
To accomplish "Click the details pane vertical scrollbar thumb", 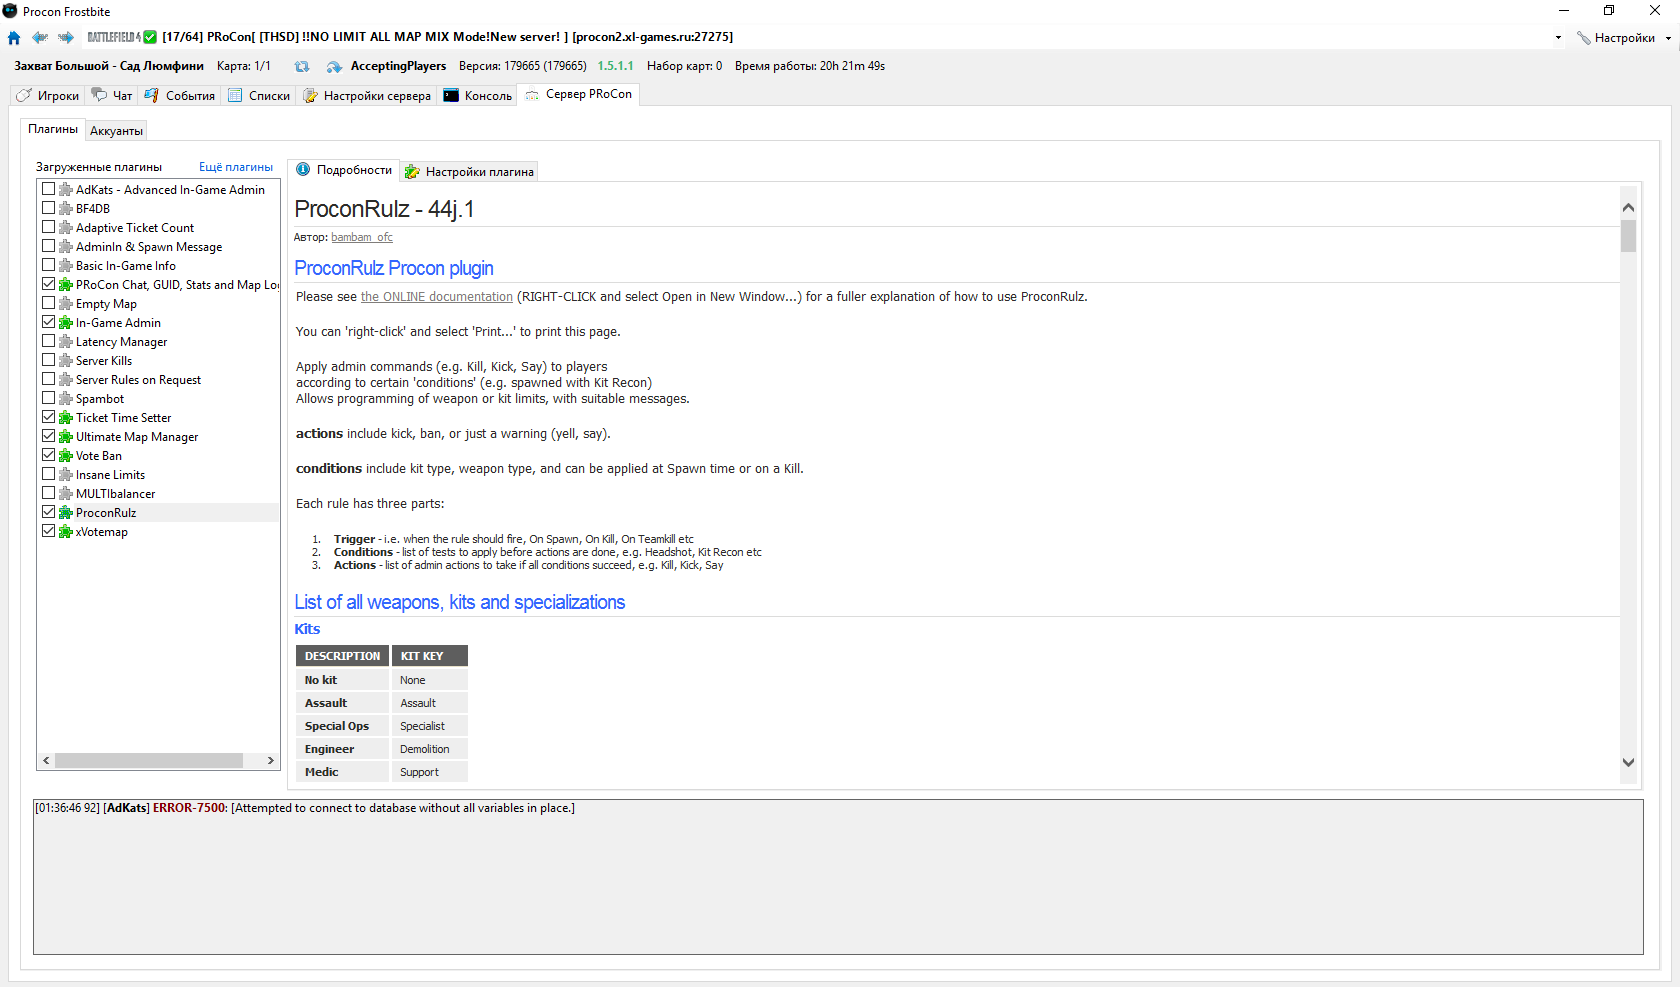I will 1628,235.
